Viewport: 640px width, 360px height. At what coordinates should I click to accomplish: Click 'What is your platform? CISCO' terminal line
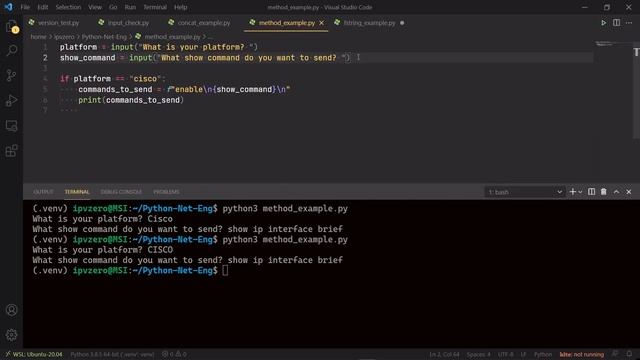[x=103, y=250]
